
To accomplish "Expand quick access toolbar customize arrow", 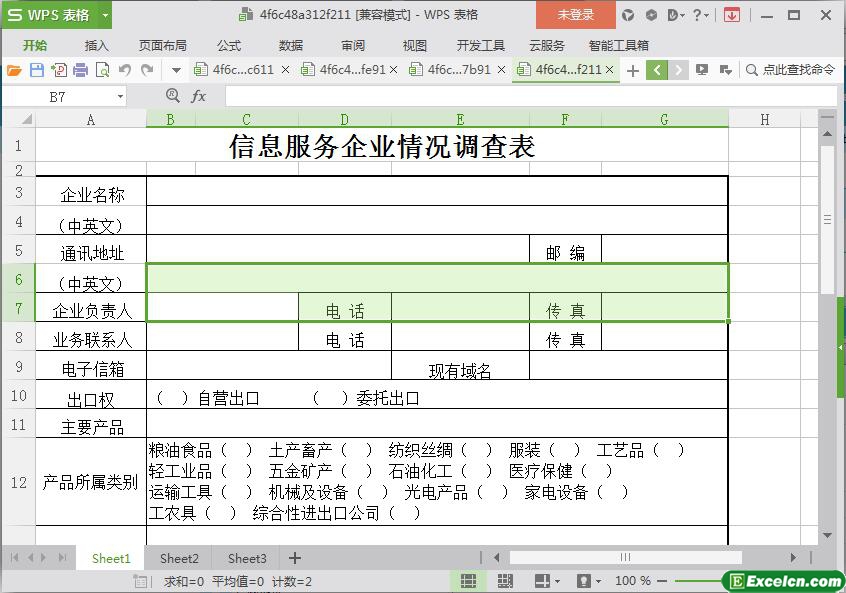I will [x=176, y=70].
